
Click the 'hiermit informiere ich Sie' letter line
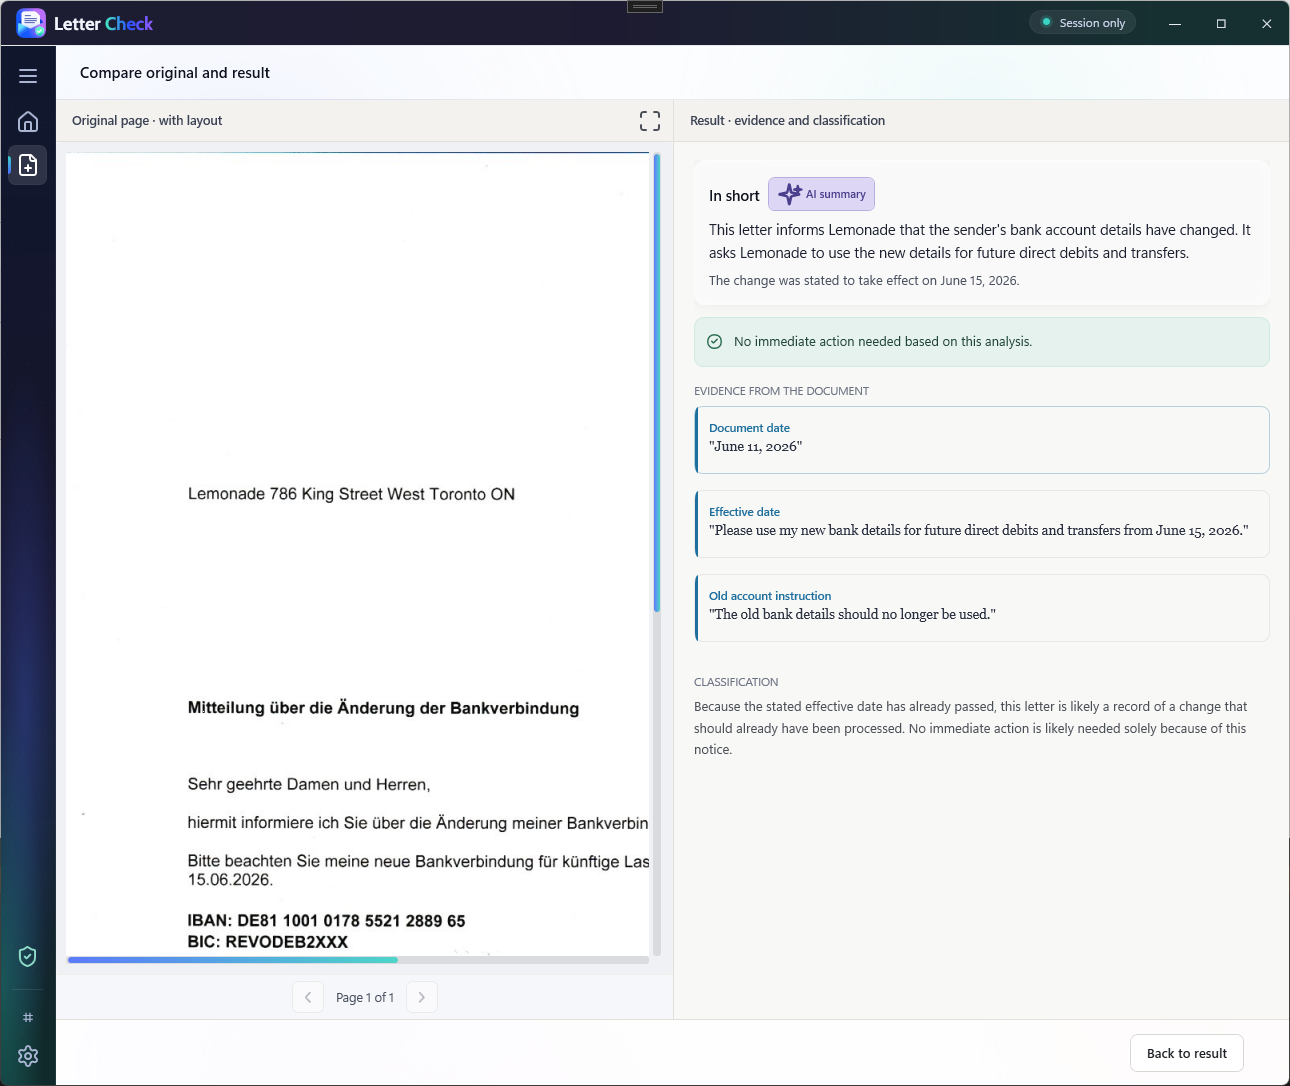[418, 823]
